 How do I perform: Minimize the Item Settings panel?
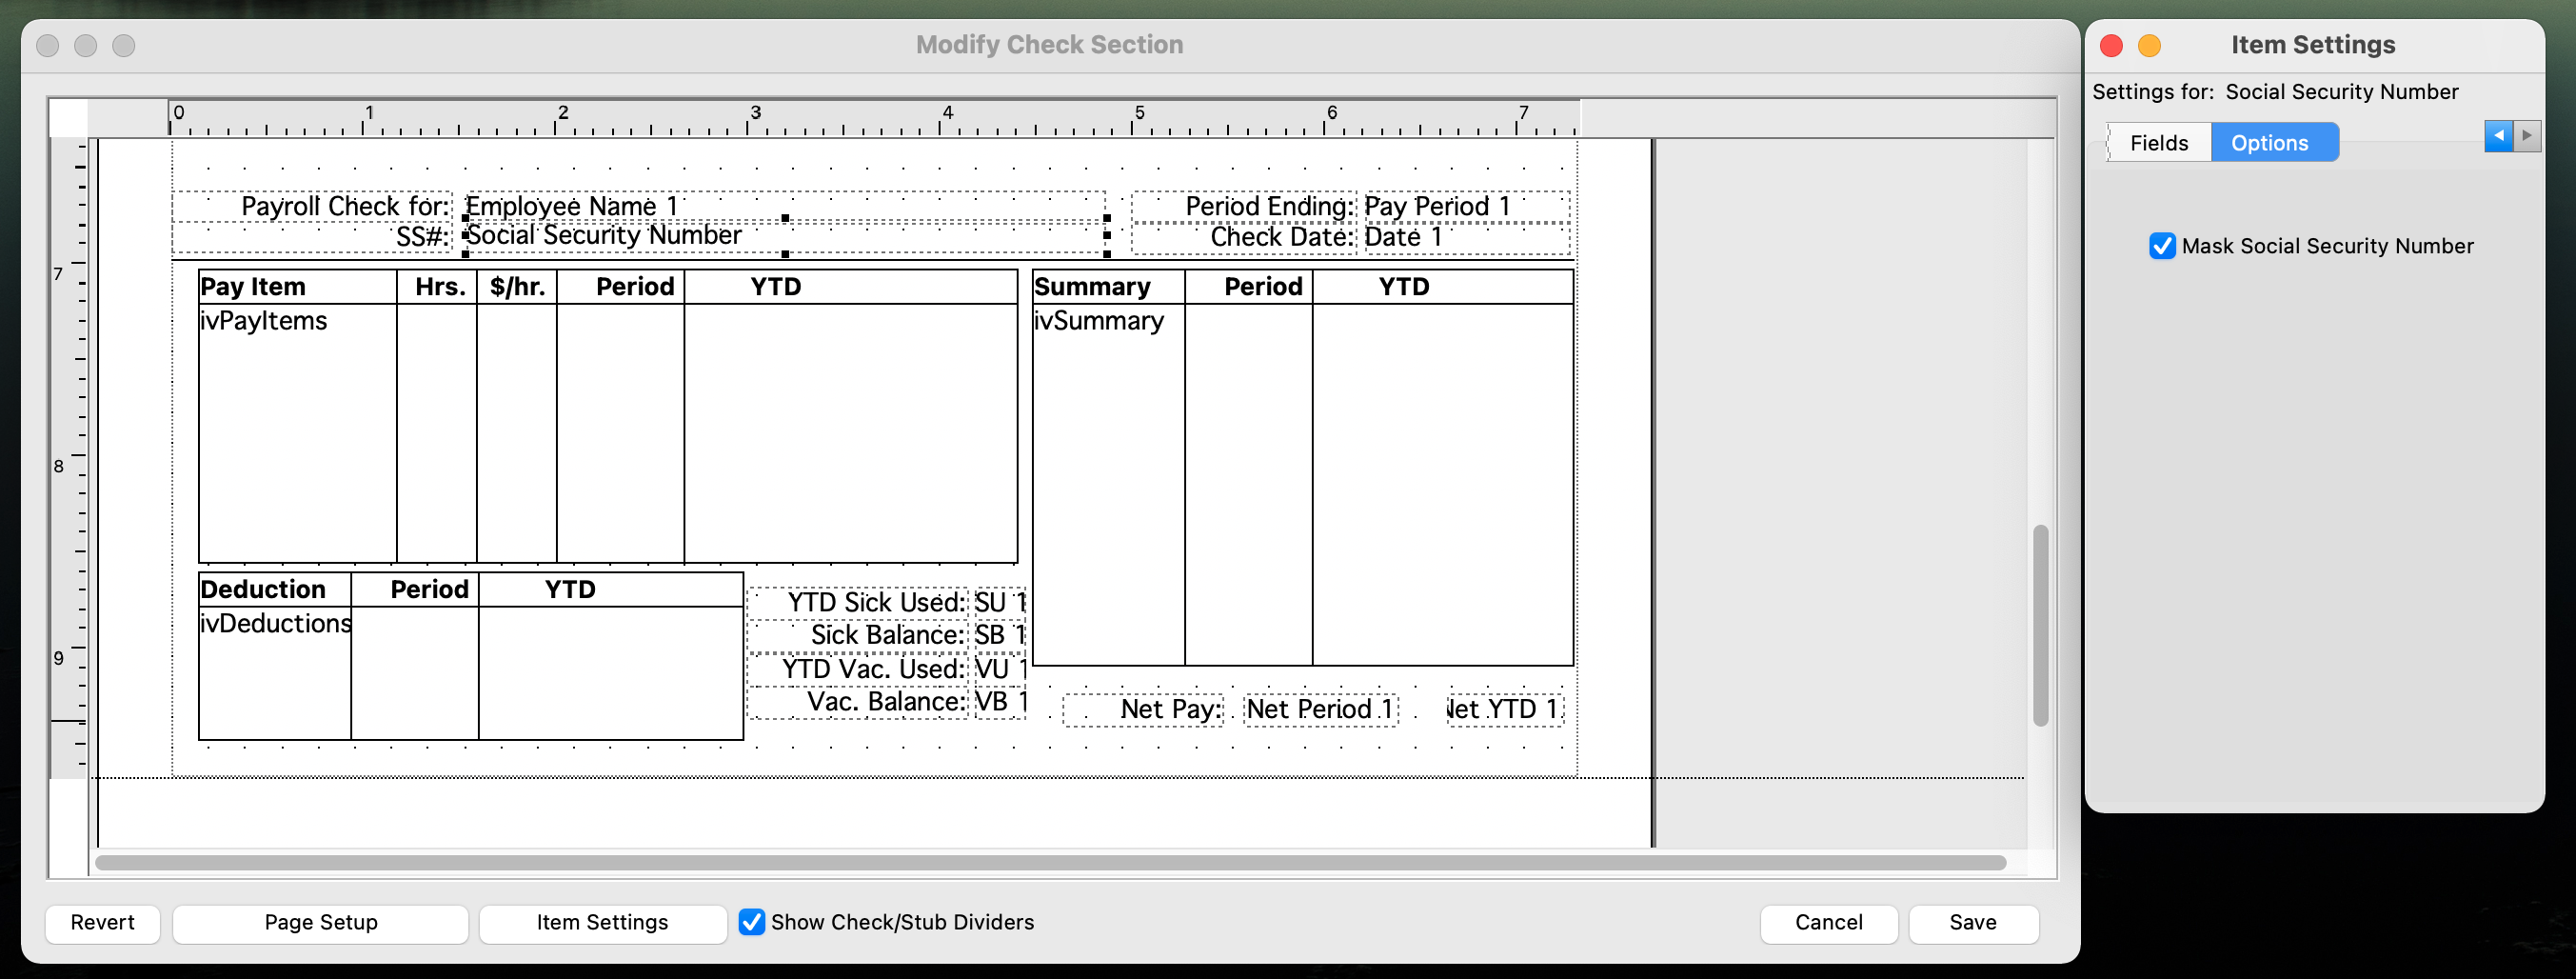point(2149,46)
